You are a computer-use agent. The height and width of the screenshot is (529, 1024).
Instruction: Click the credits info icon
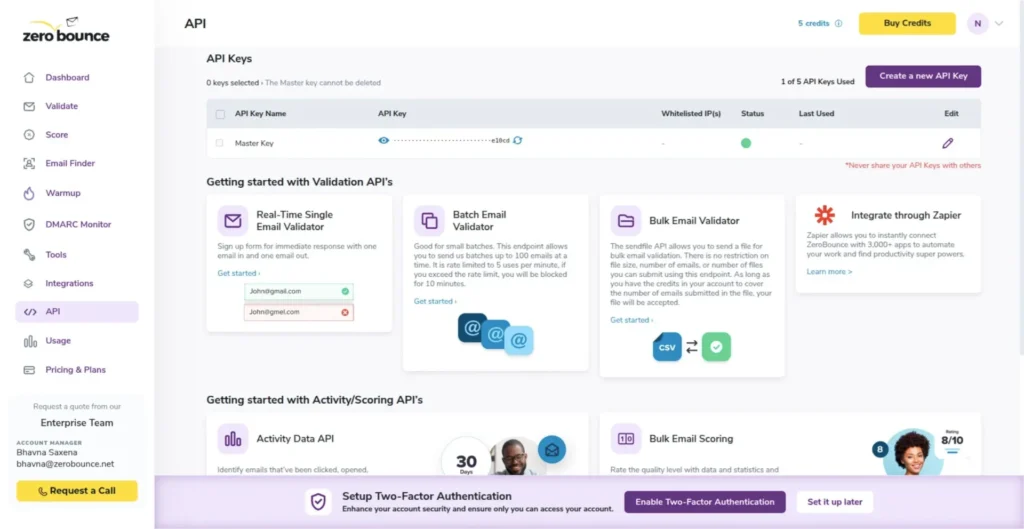pyautogui.click(x=839, y=24)
